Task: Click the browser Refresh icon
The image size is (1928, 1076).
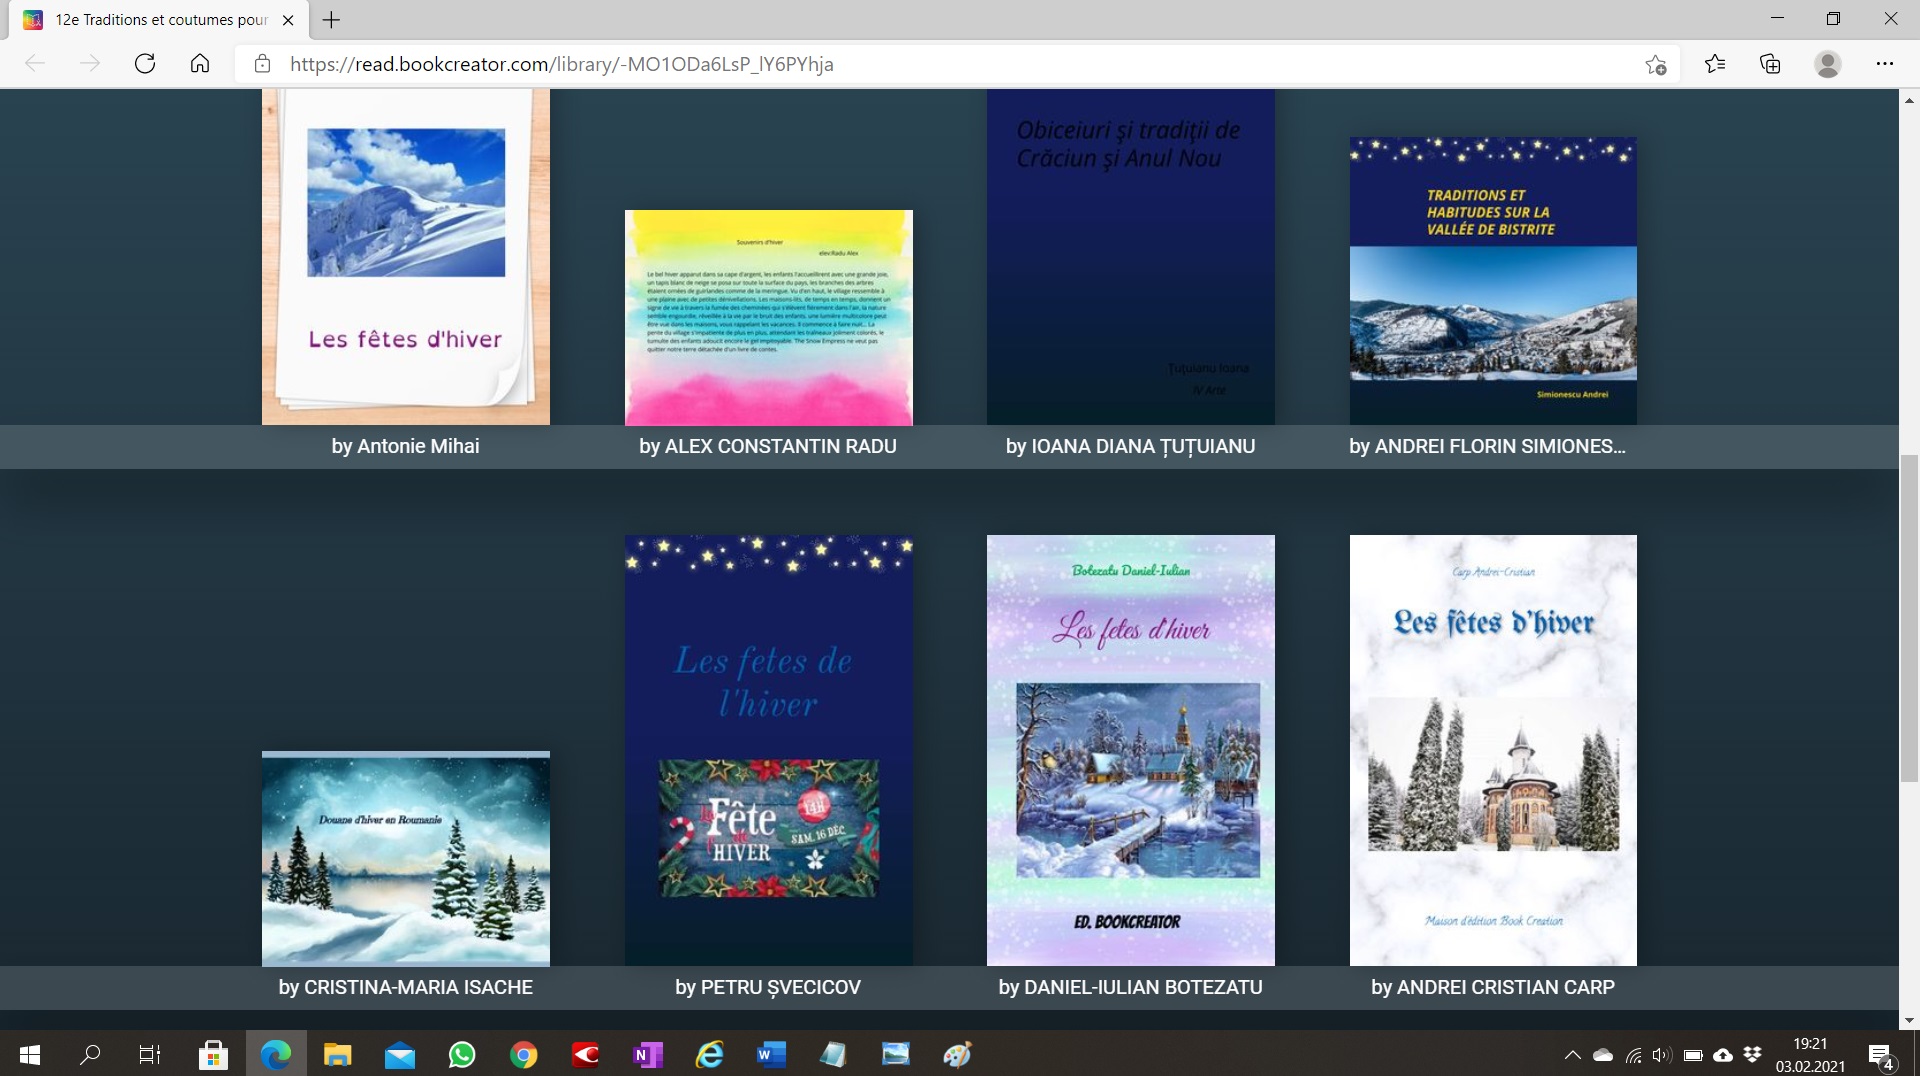Action: pos(145,64)
